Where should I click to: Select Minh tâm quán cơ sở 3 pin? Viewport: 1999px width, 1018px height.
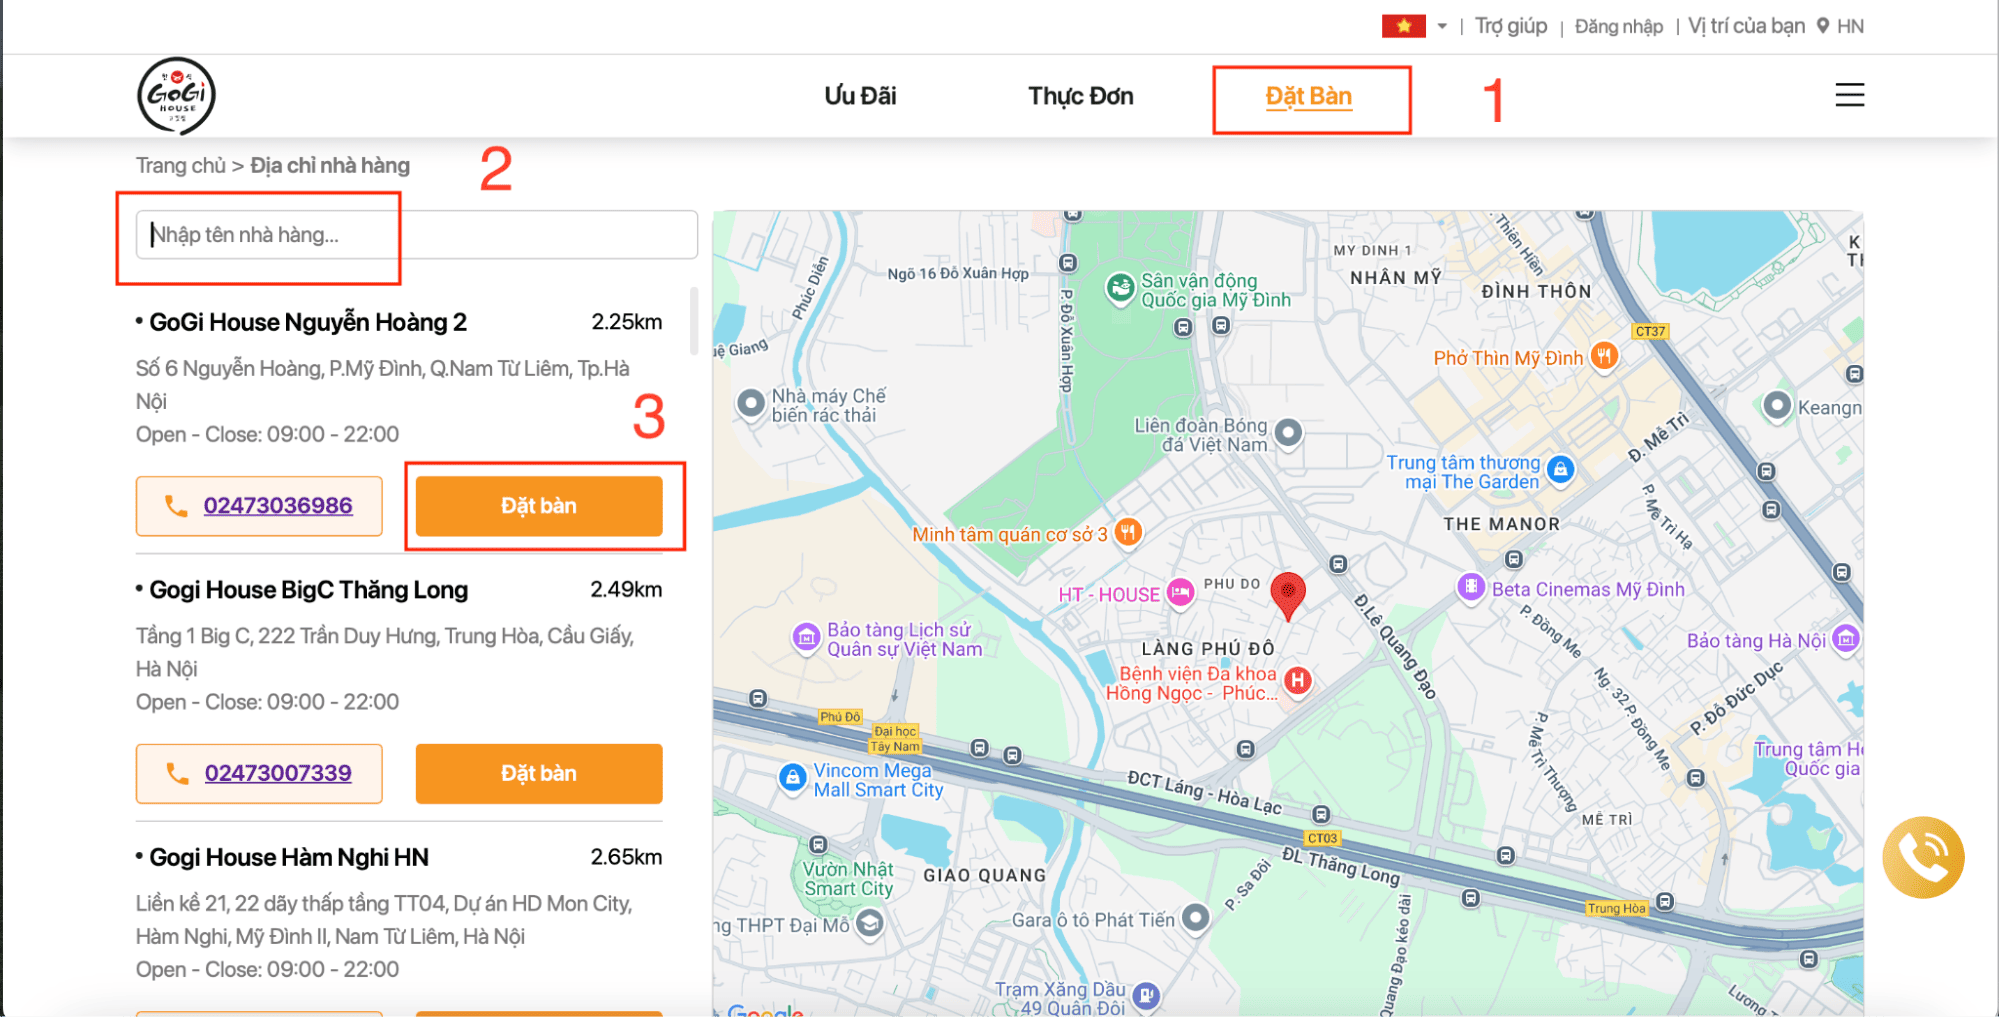point(1128,533)
